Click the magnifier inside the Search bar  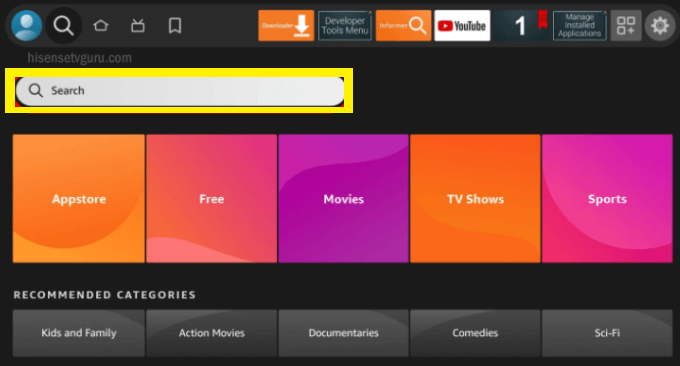[x=36, y=91]
